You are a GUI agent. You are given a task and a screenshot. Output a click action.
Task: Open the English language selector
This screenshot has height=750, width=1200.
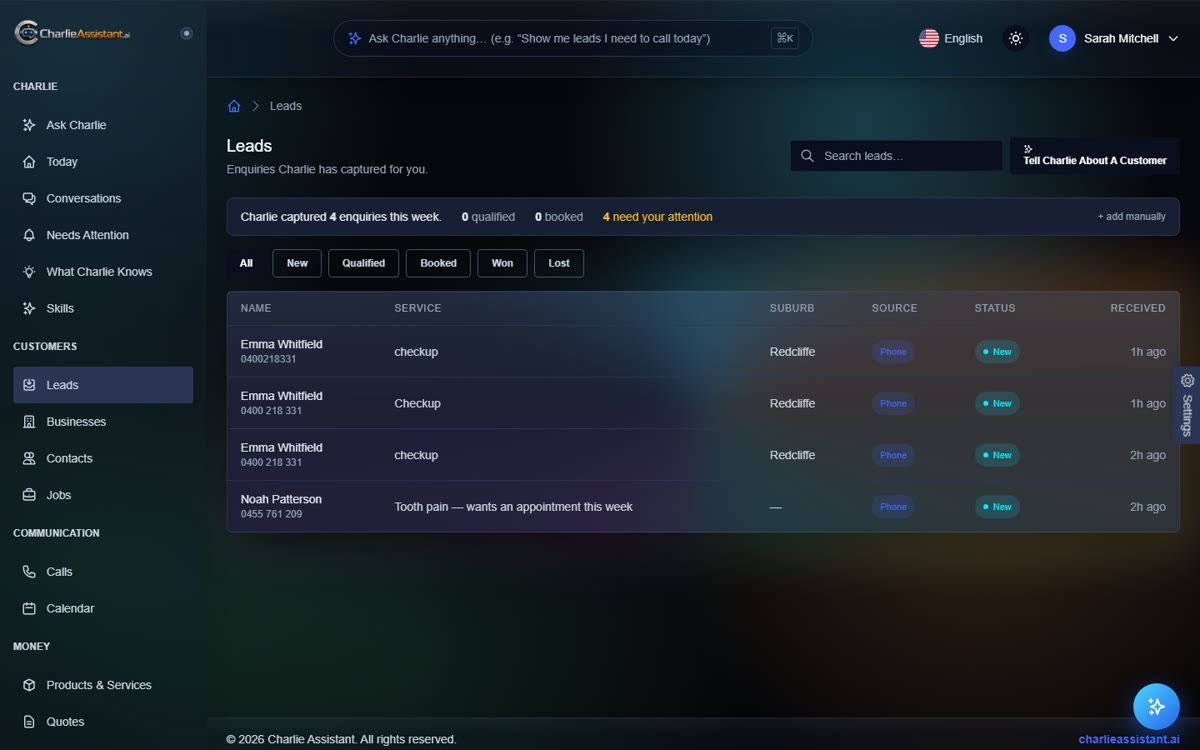click(951, 38)
